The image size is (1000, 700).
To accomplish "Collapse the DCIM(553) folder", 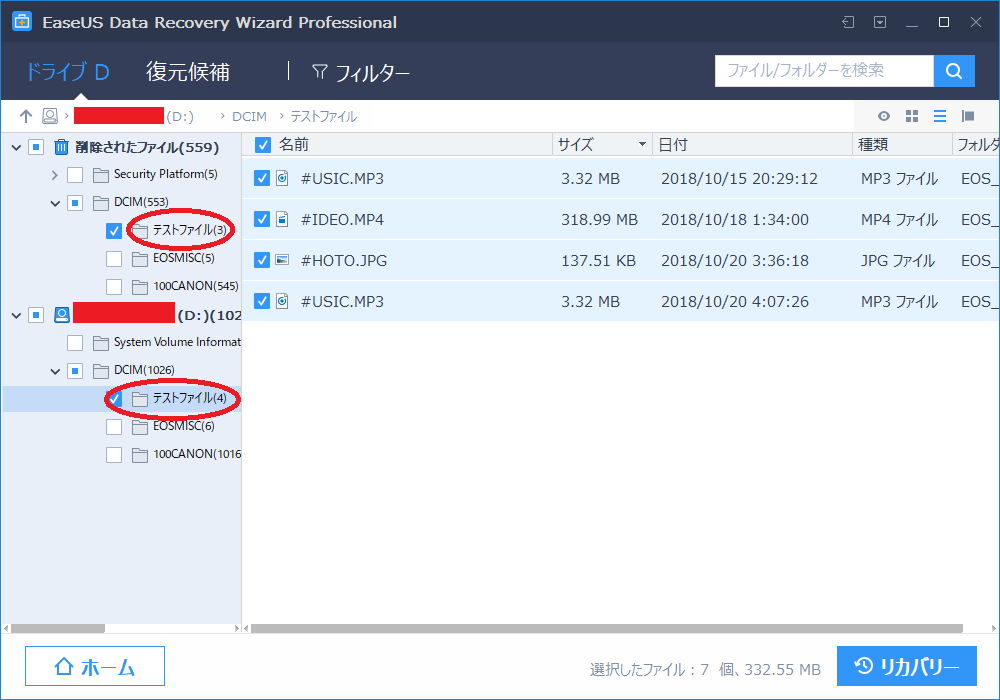I will pyautogui.click(x=55, y=203).
